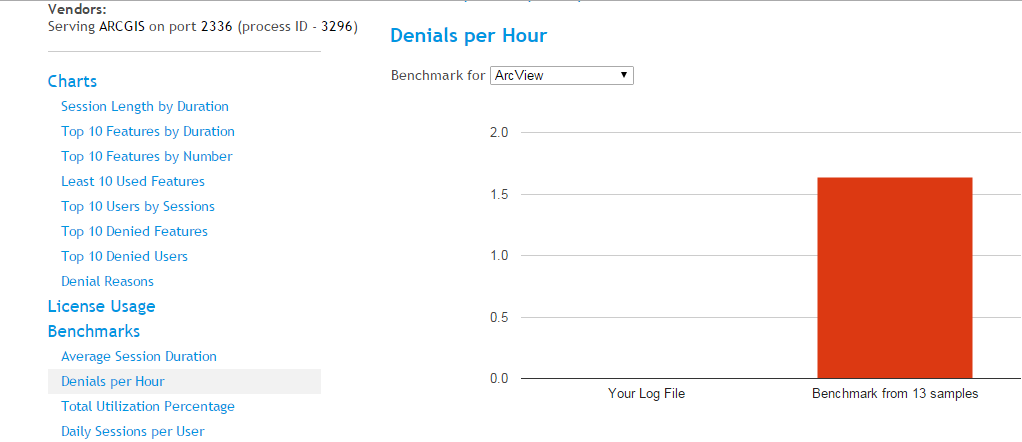The height and width of the screenshot is (442, 1022).
Task: Open Top 10 Features by Number
Action: [147, 156]
